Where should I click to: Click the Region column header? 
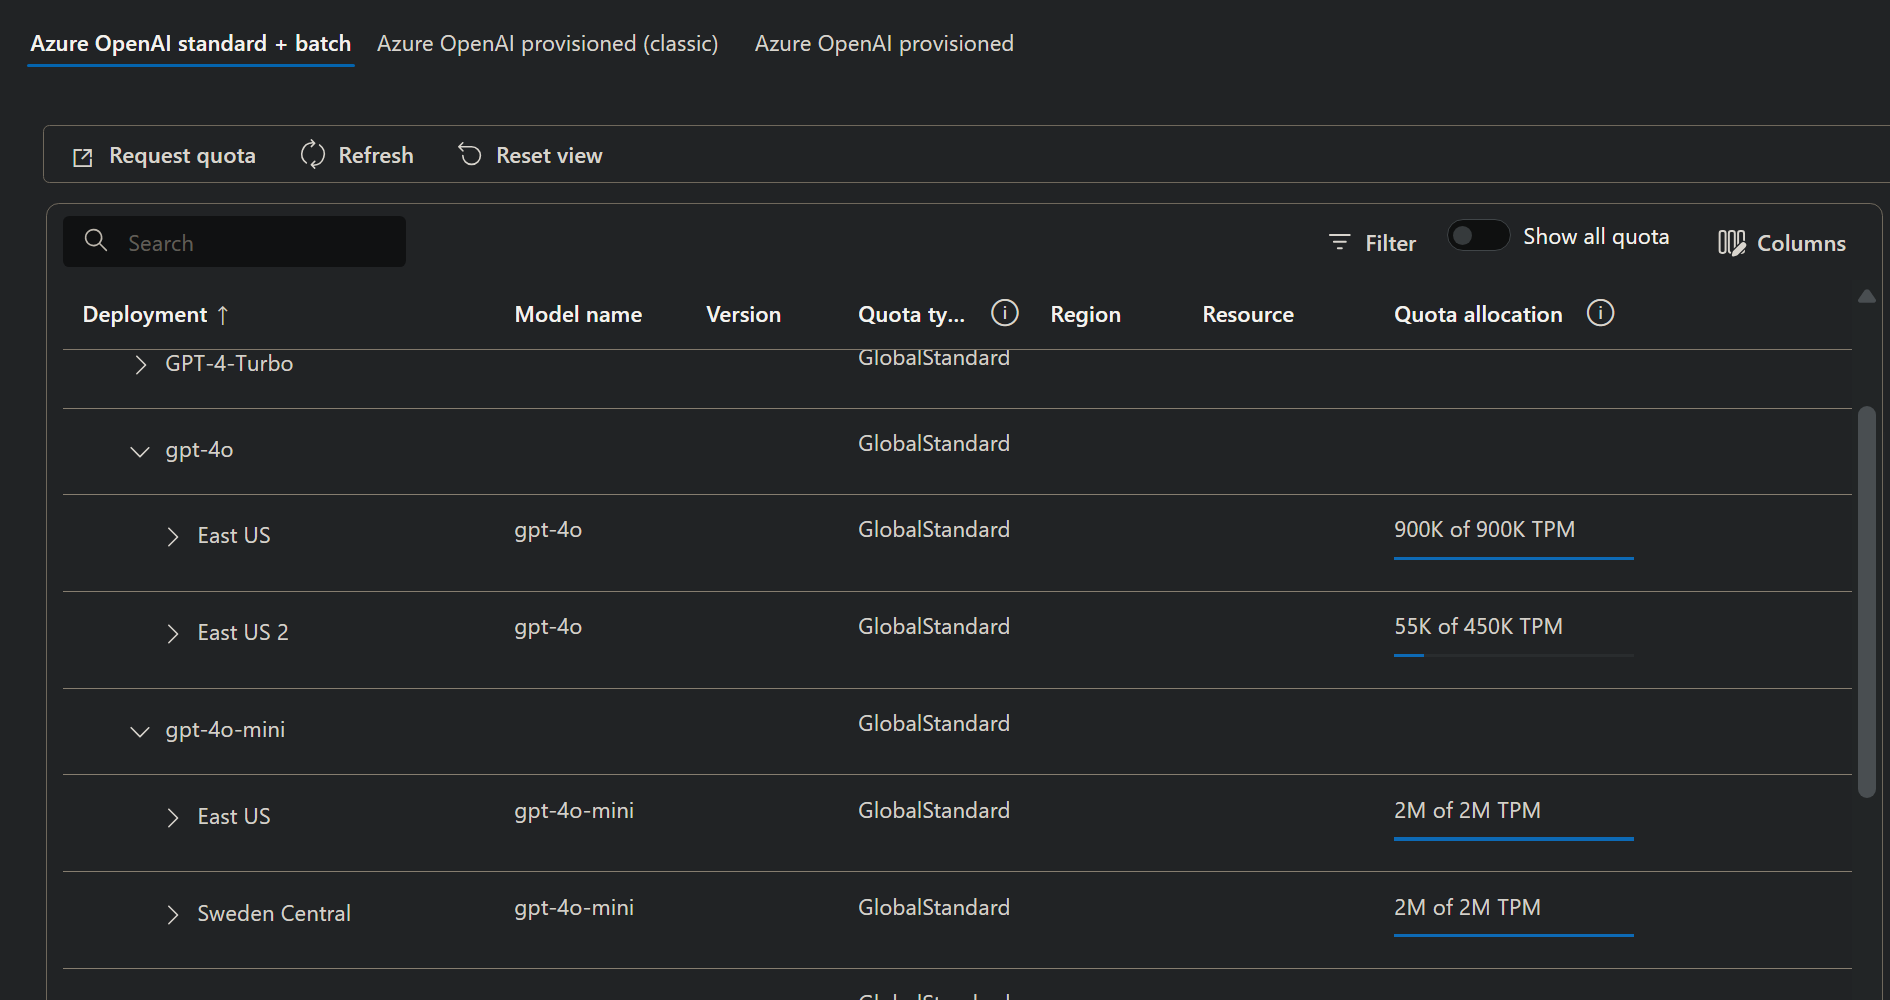1085,314
